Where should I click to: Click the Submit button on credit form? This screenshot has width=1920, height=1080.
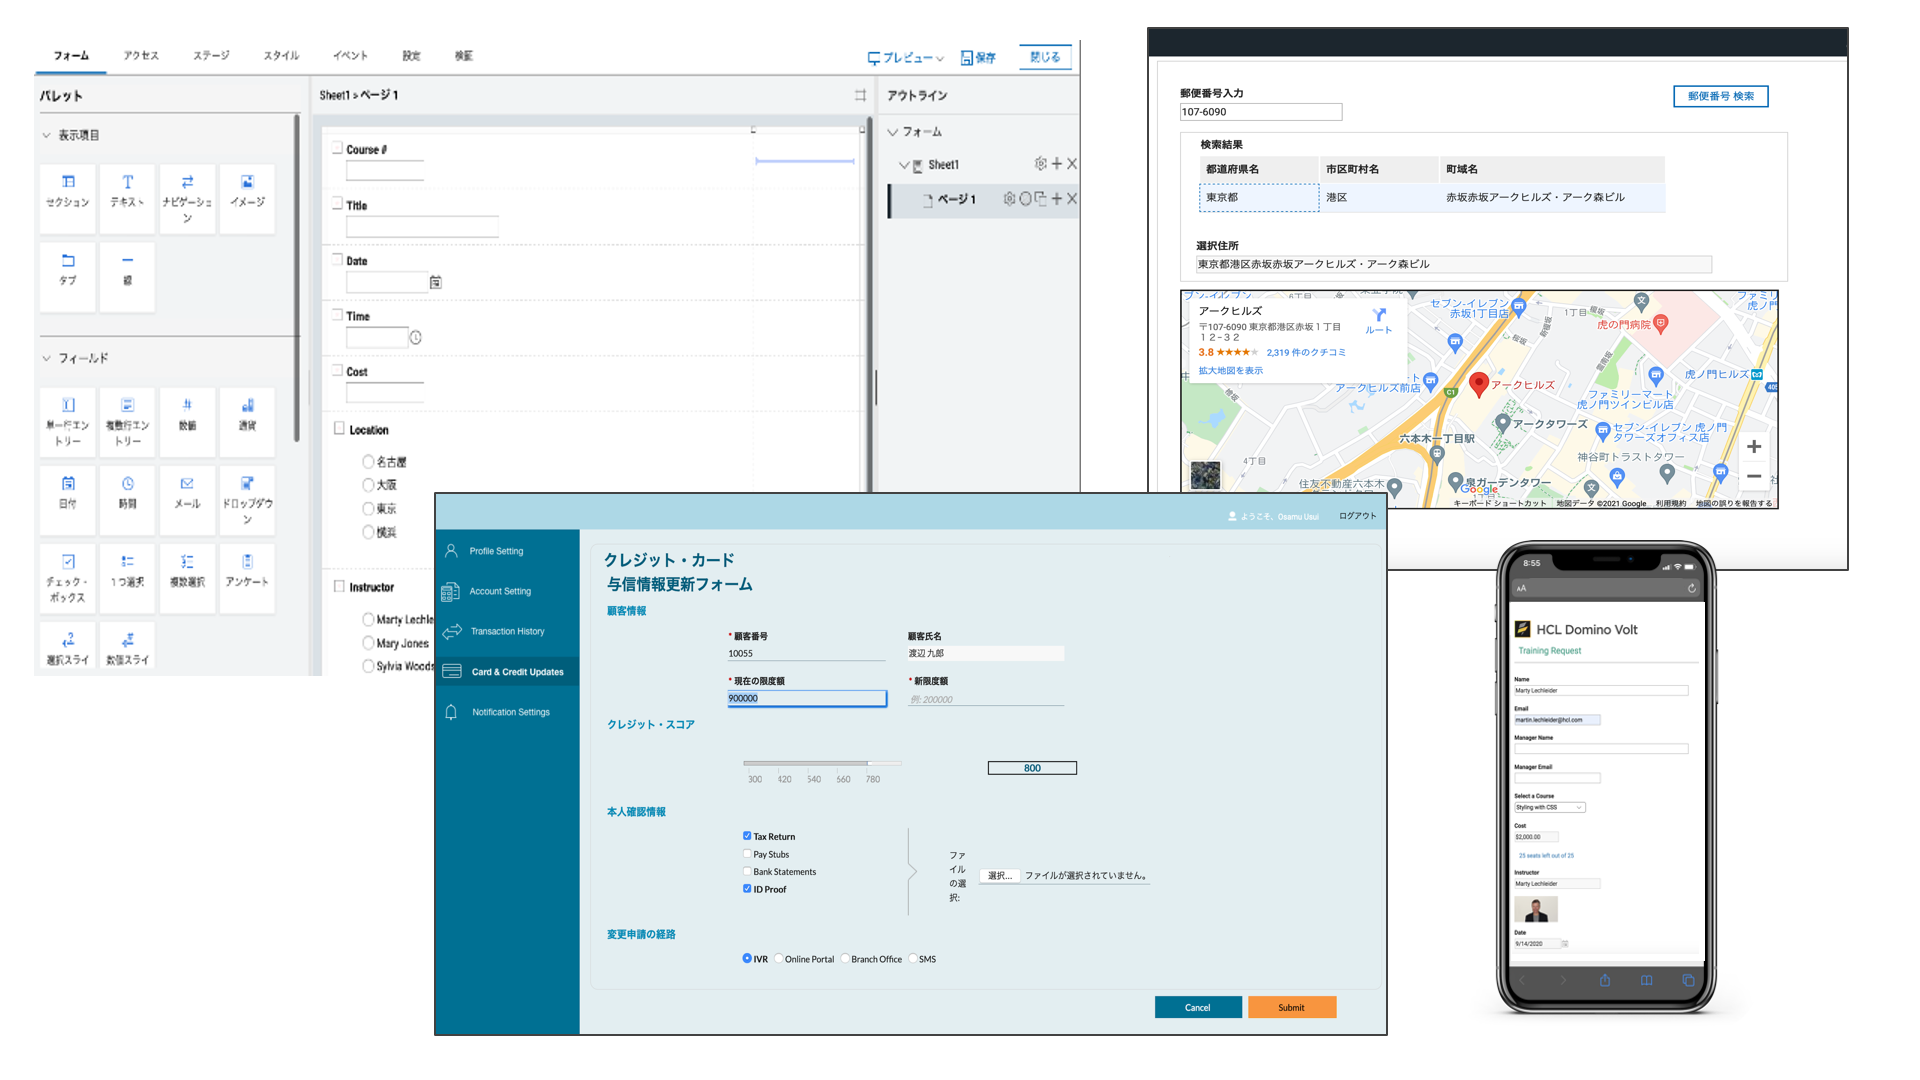[1288, 1005]
